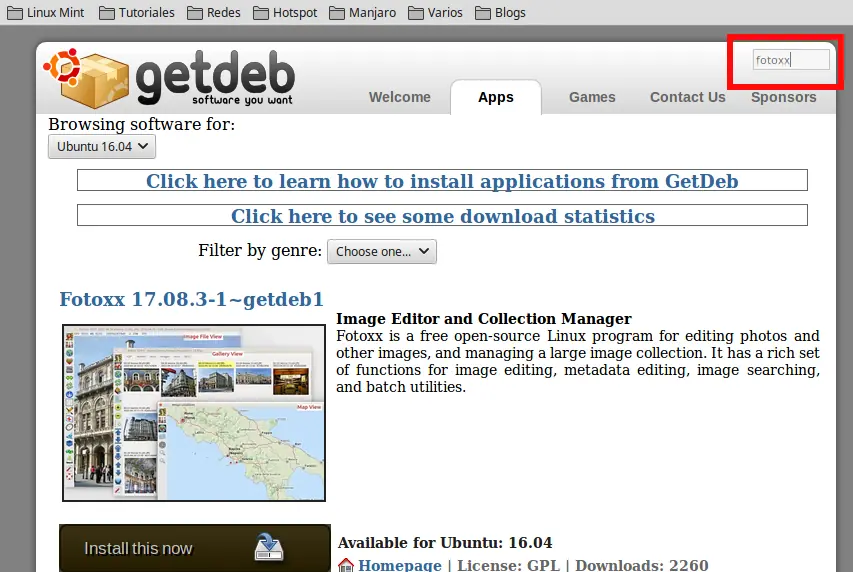Click the getdeb logo
This screenshot has height=572, width=853.
click(x=169, y=78)
